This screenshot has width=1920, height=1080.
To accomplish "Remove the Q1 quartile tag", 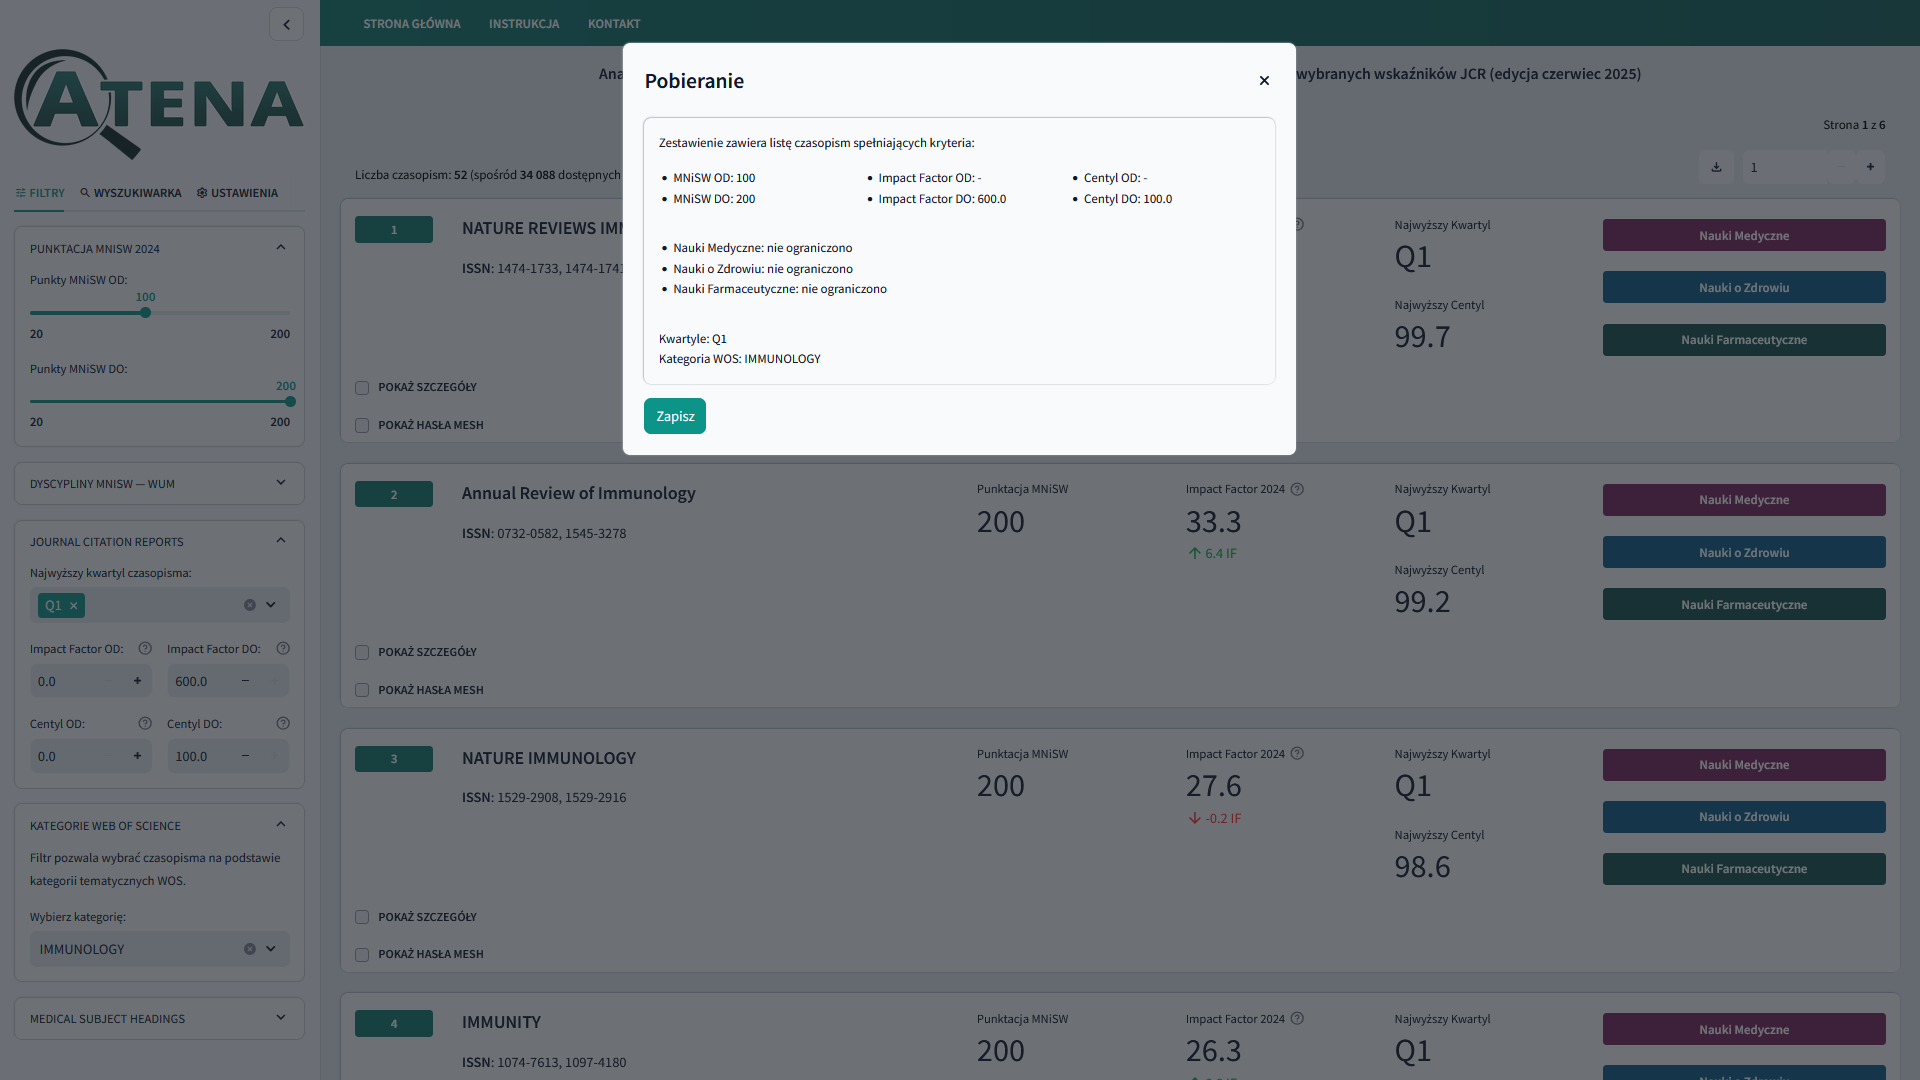I will click(x=73, y=605).
